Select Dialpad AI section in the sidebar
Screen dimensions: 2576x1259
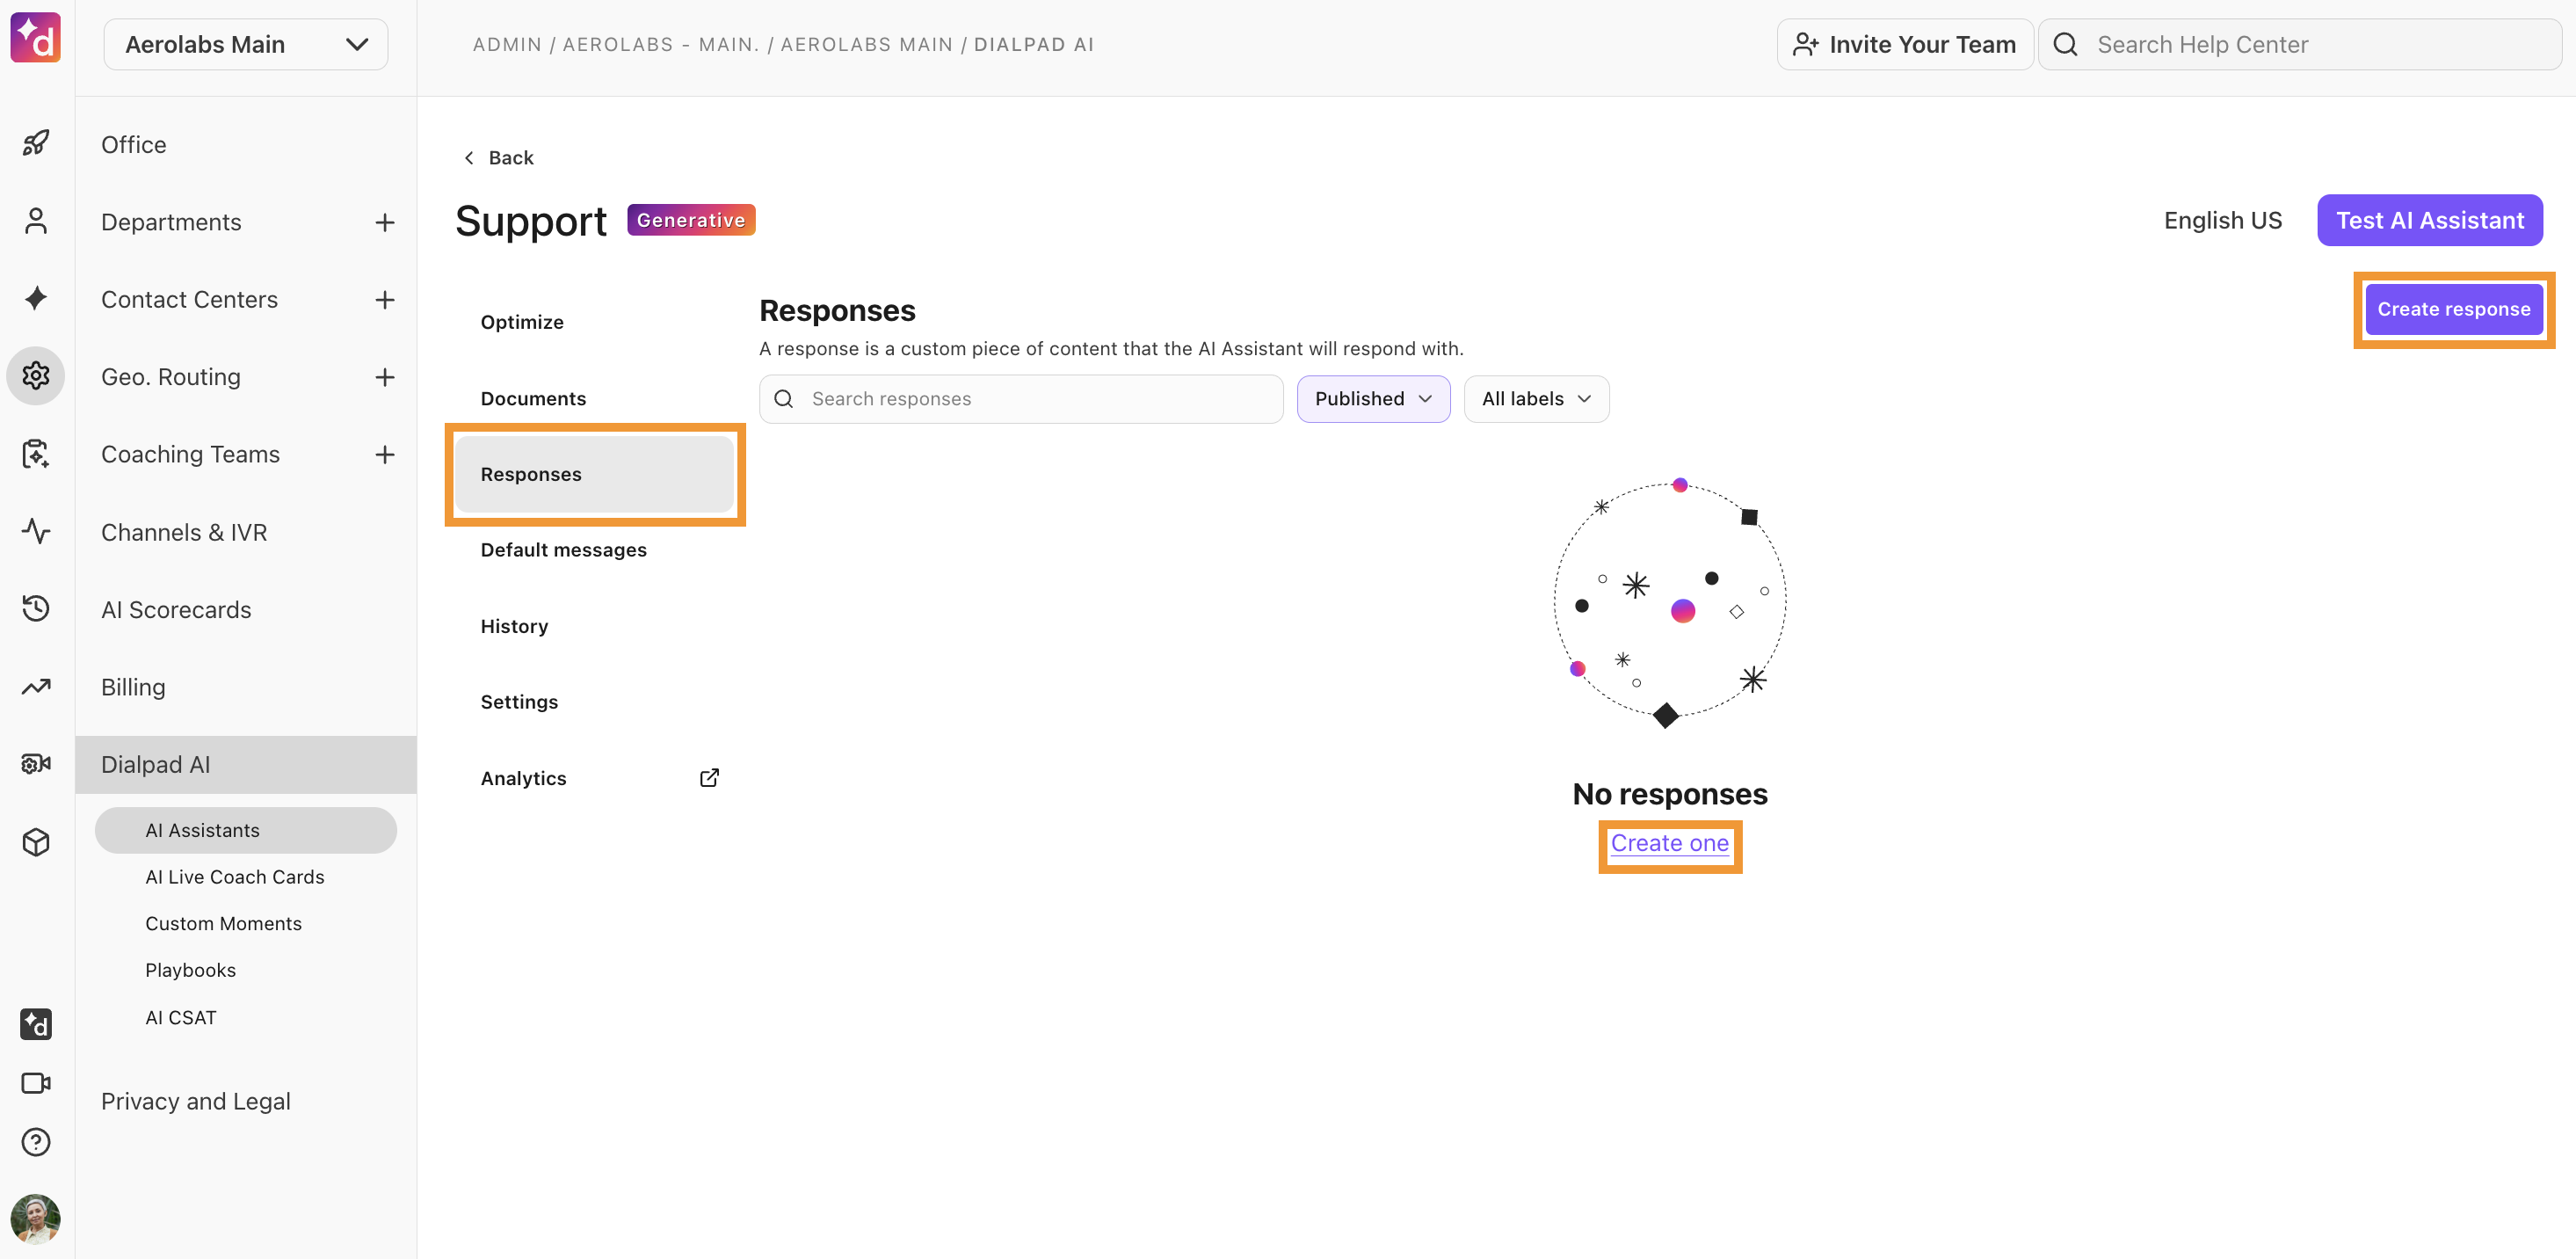(x=246, y=765)
